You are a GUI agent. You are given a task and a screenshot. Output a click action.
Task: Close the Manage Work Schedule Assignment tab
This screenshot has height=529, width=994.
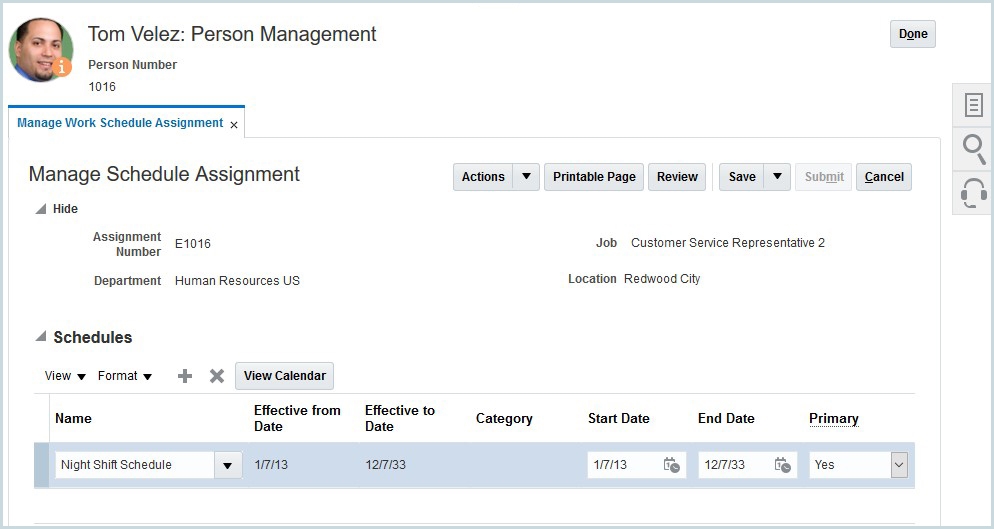pos(234,125)
